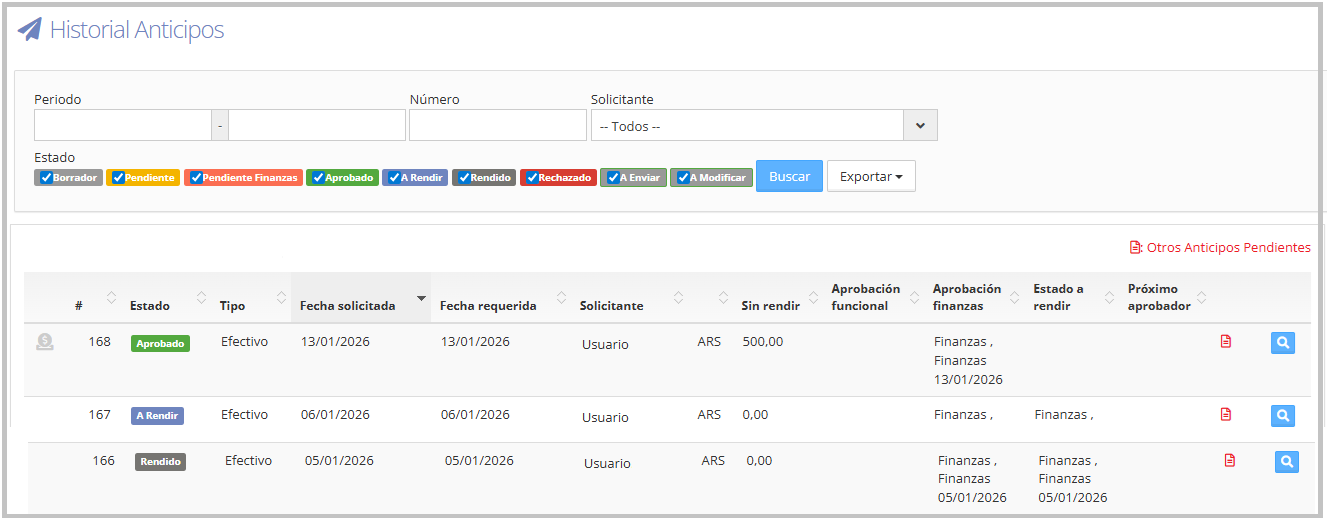Viewport: 1327px width, 518px height.
Task: Click the Periodo start date field
Action: click(123, 125)
